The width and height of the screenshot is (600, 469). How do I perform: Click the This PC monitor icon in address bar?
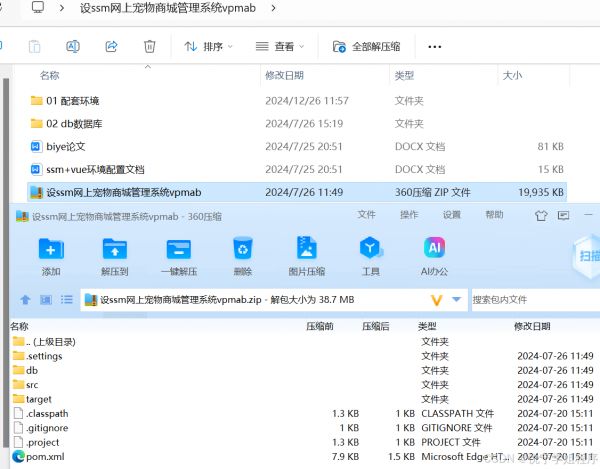[38, 7]
